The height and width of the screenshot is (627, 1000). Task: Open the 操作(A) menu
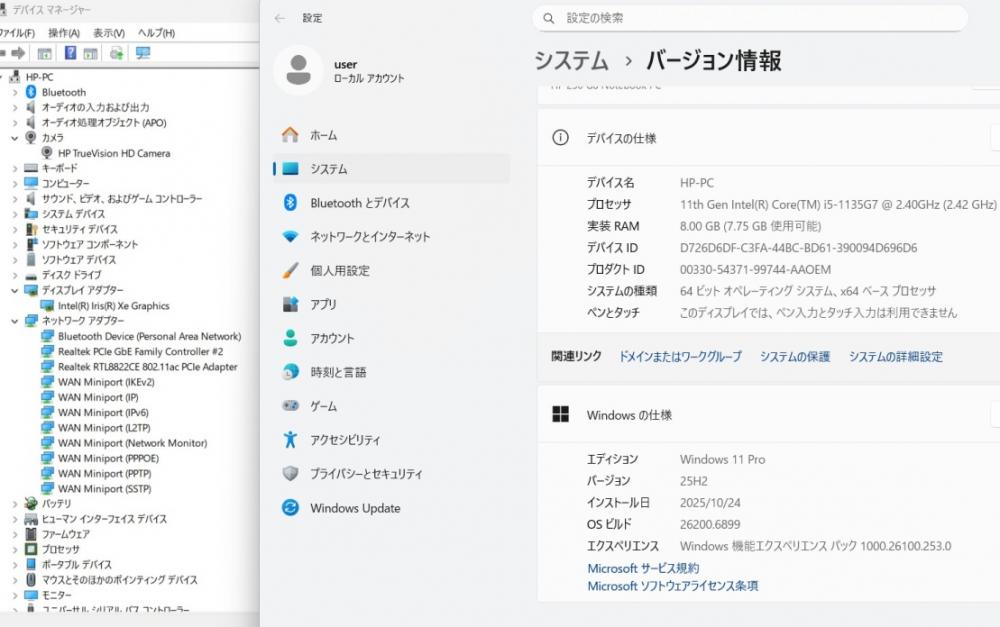pyautogui.click(x=64, y=33)
